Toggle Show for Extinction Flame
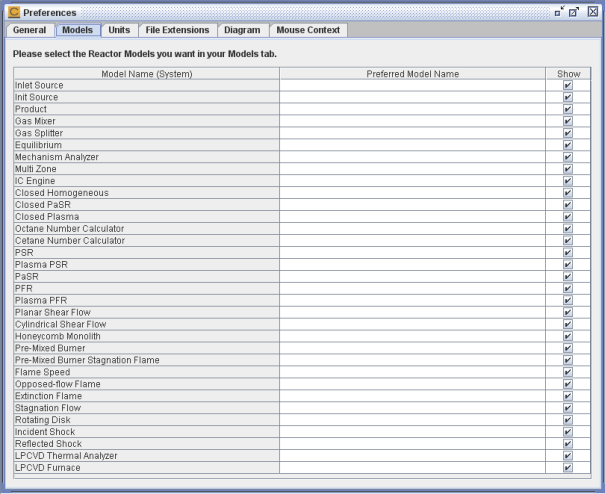Image resolution: width=605 pixels, height=494 pixels. coord(568,396)
